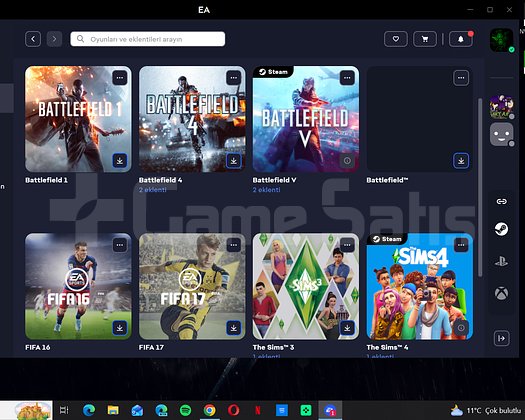Open the three-dot menu on Battlefield V
The width and height of the screenshot is (525, 420).
(x=347, y=78)
